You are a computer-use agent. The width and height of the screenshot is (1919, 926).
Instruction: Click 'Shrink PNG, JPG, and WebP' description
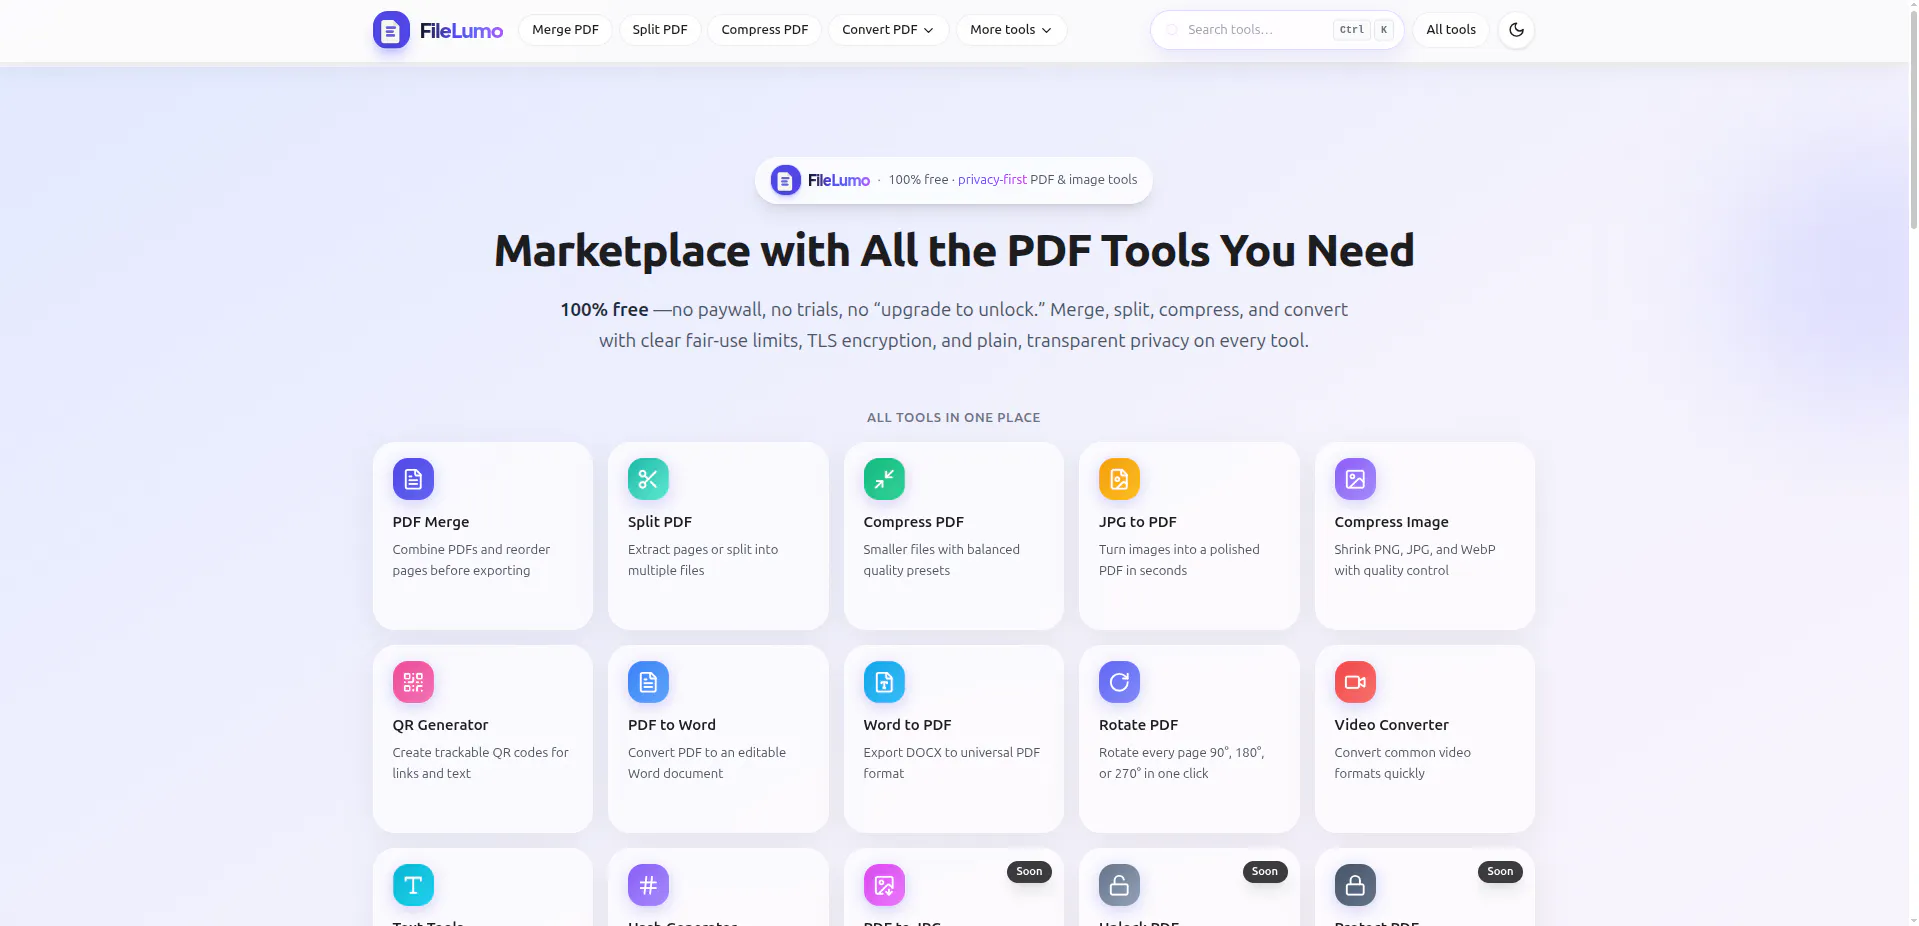(1415, 560)
